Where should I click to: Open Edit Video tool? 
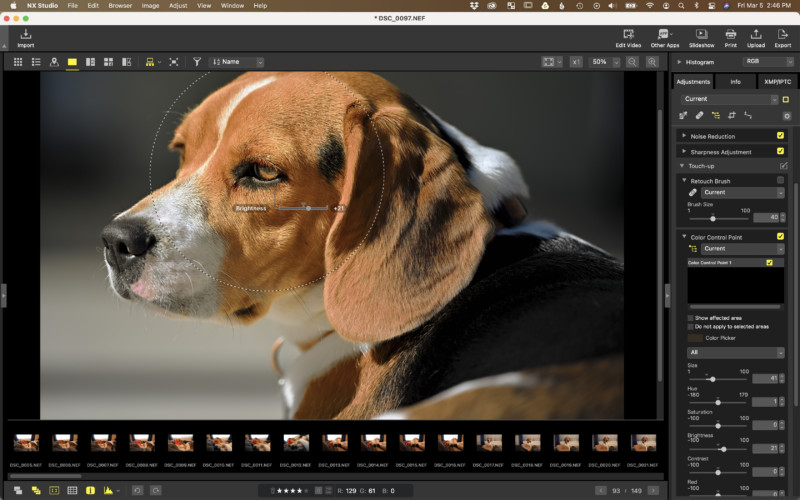tap(628, 38)
